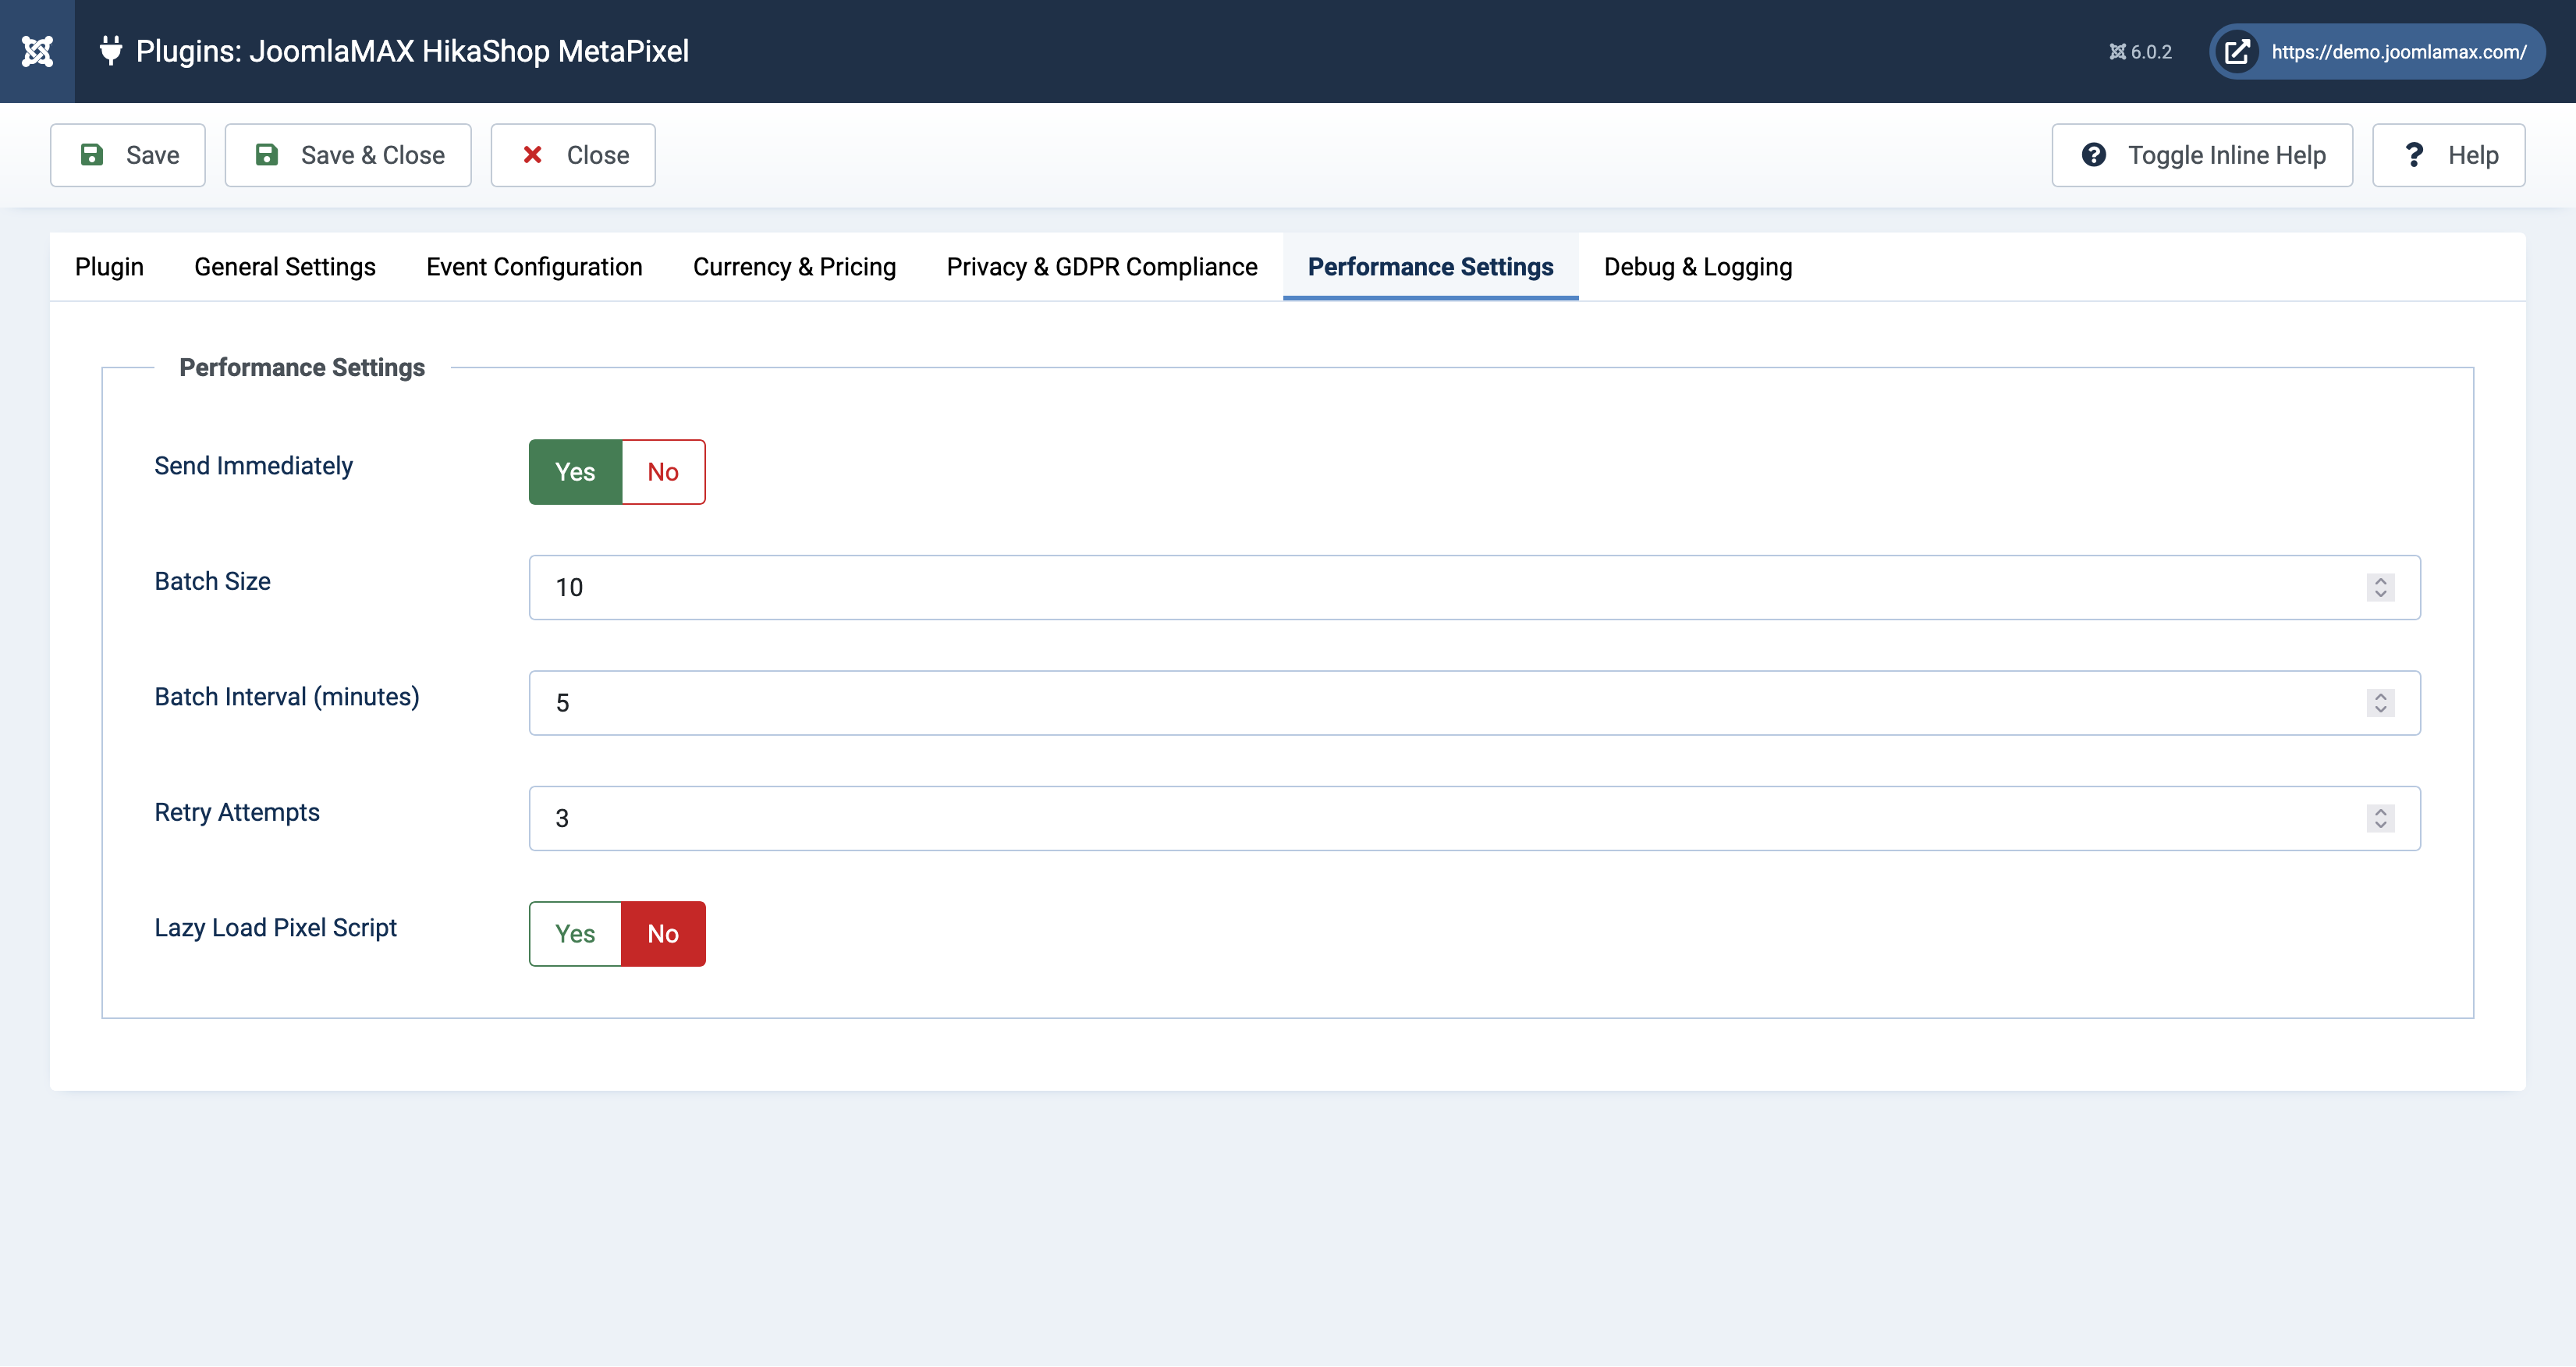Click the Batch Interval stepper arrows
Screen dimensions: 2576x1367
coord(2380,703)
